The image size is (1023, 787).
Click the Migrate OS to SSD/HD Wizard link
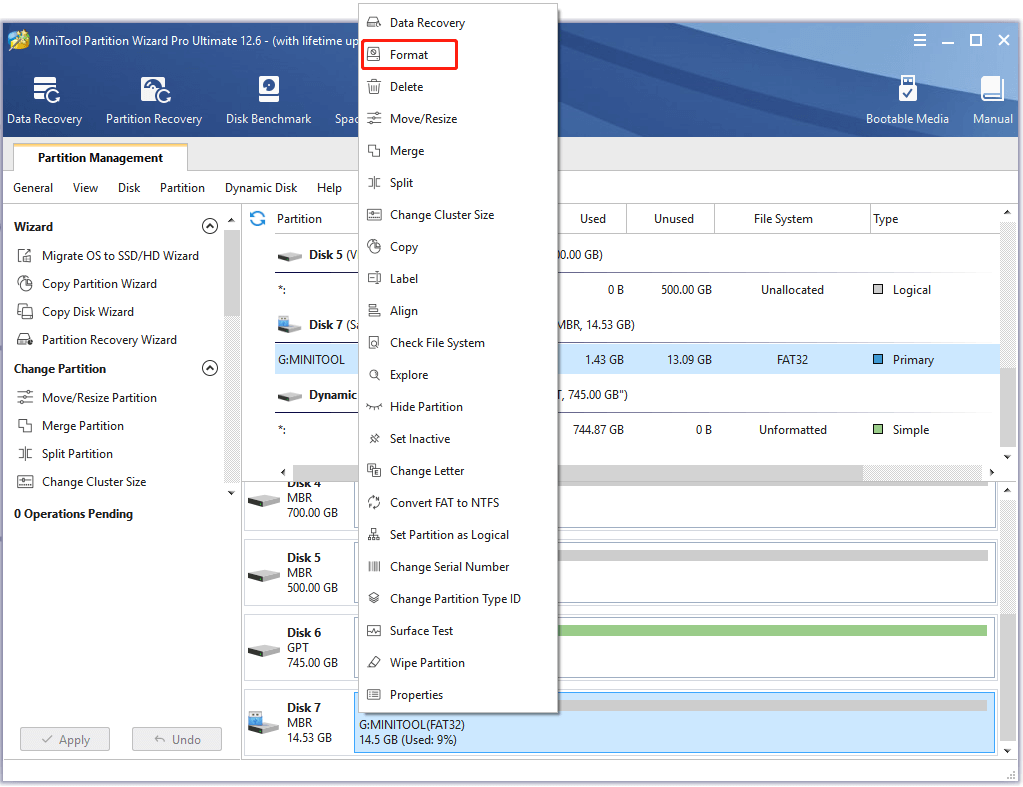click(120, 256)
